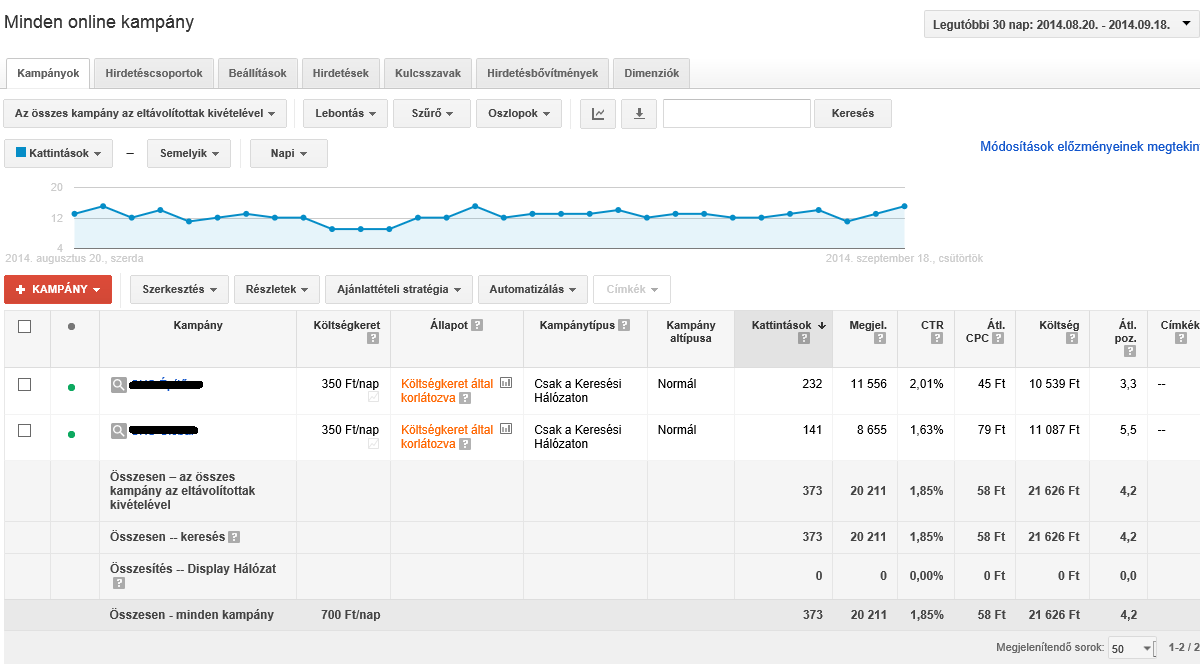Click 350 Ft/nap budget in 141-click row
1200x670 pixels.
[350, 429]
